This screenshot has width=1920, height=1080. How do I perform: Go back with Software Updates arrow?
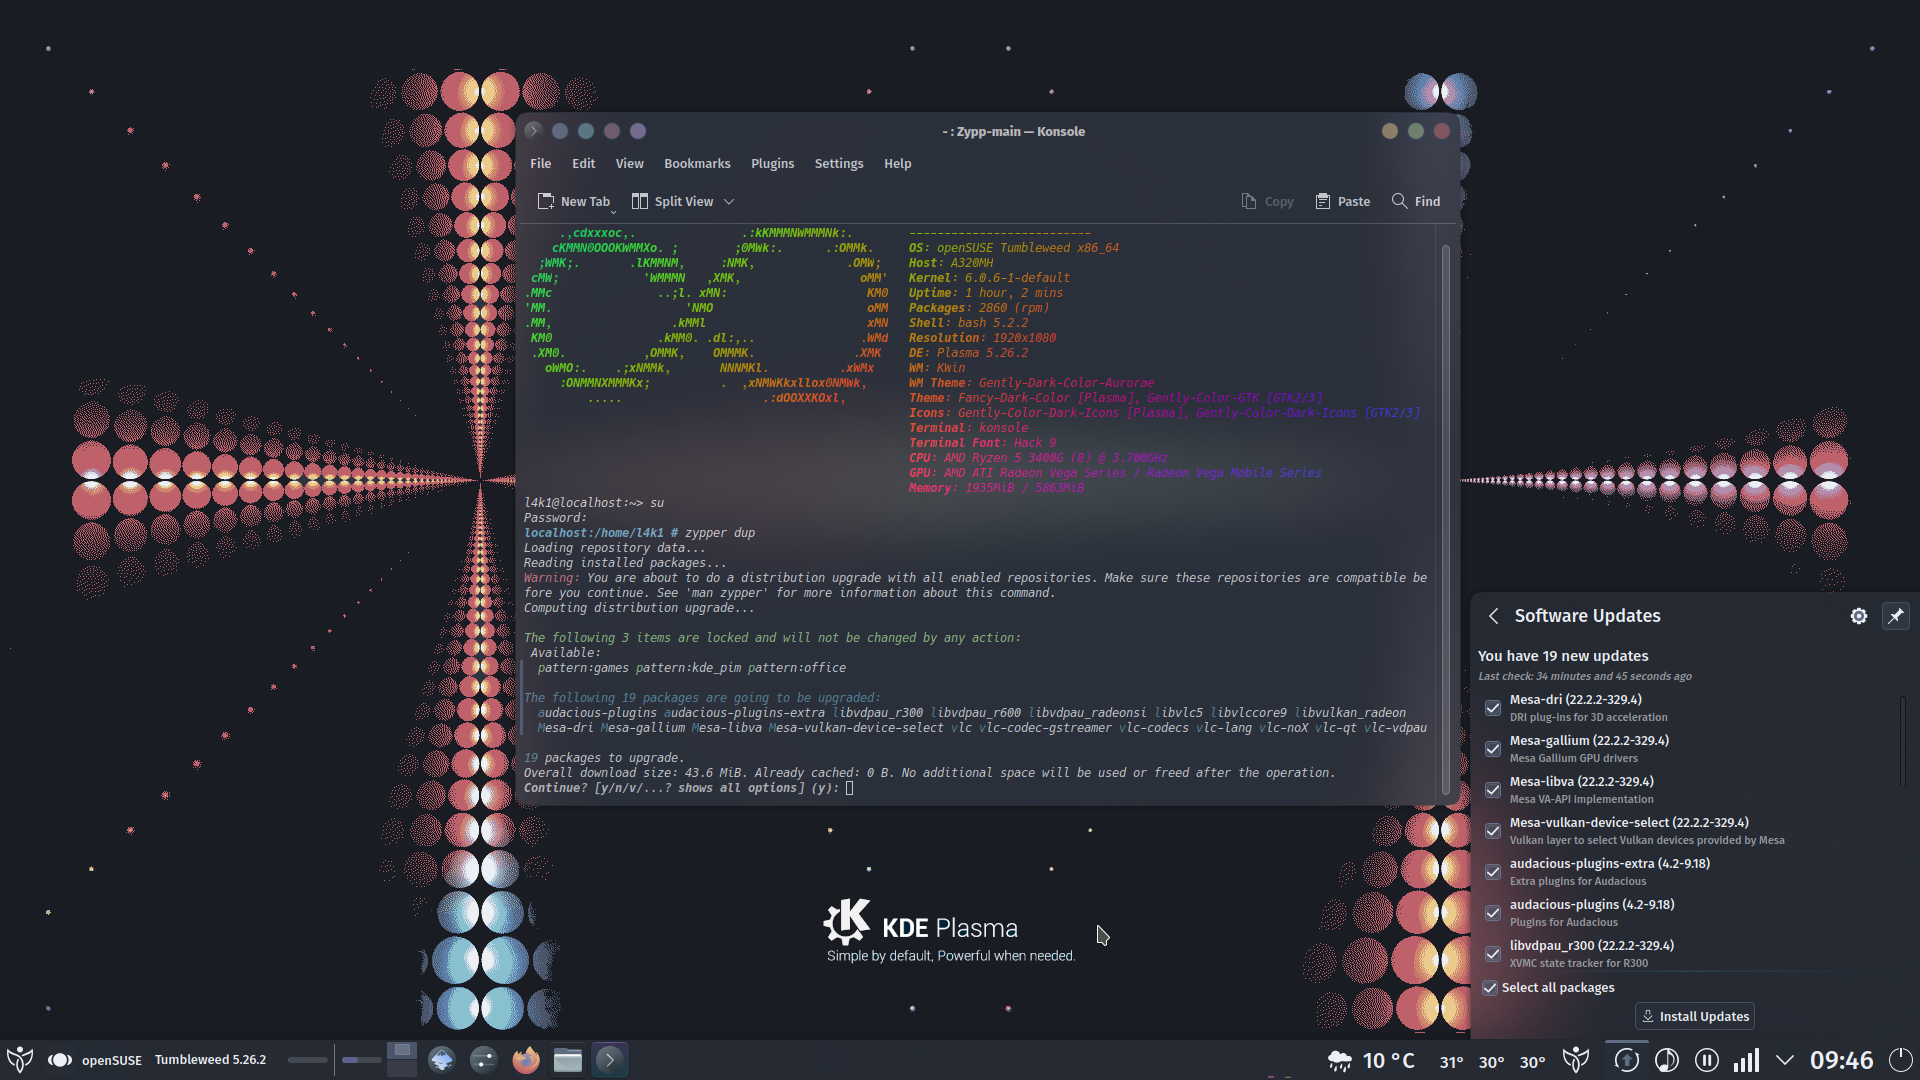click(x=1493, y=616)
